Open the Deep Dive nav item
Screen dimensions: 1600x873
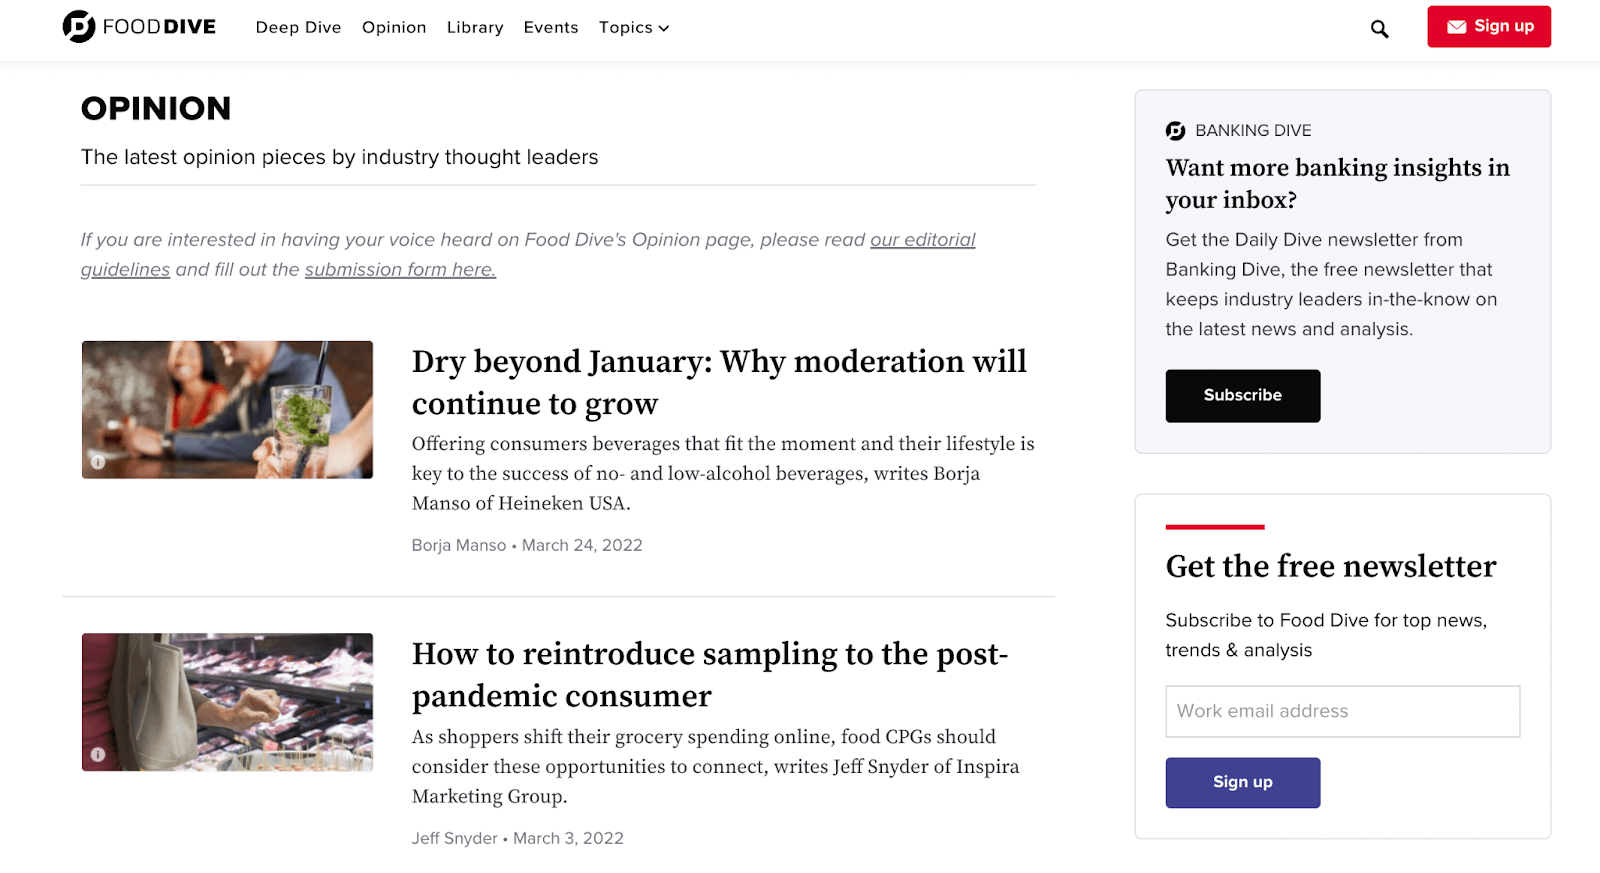298,28
